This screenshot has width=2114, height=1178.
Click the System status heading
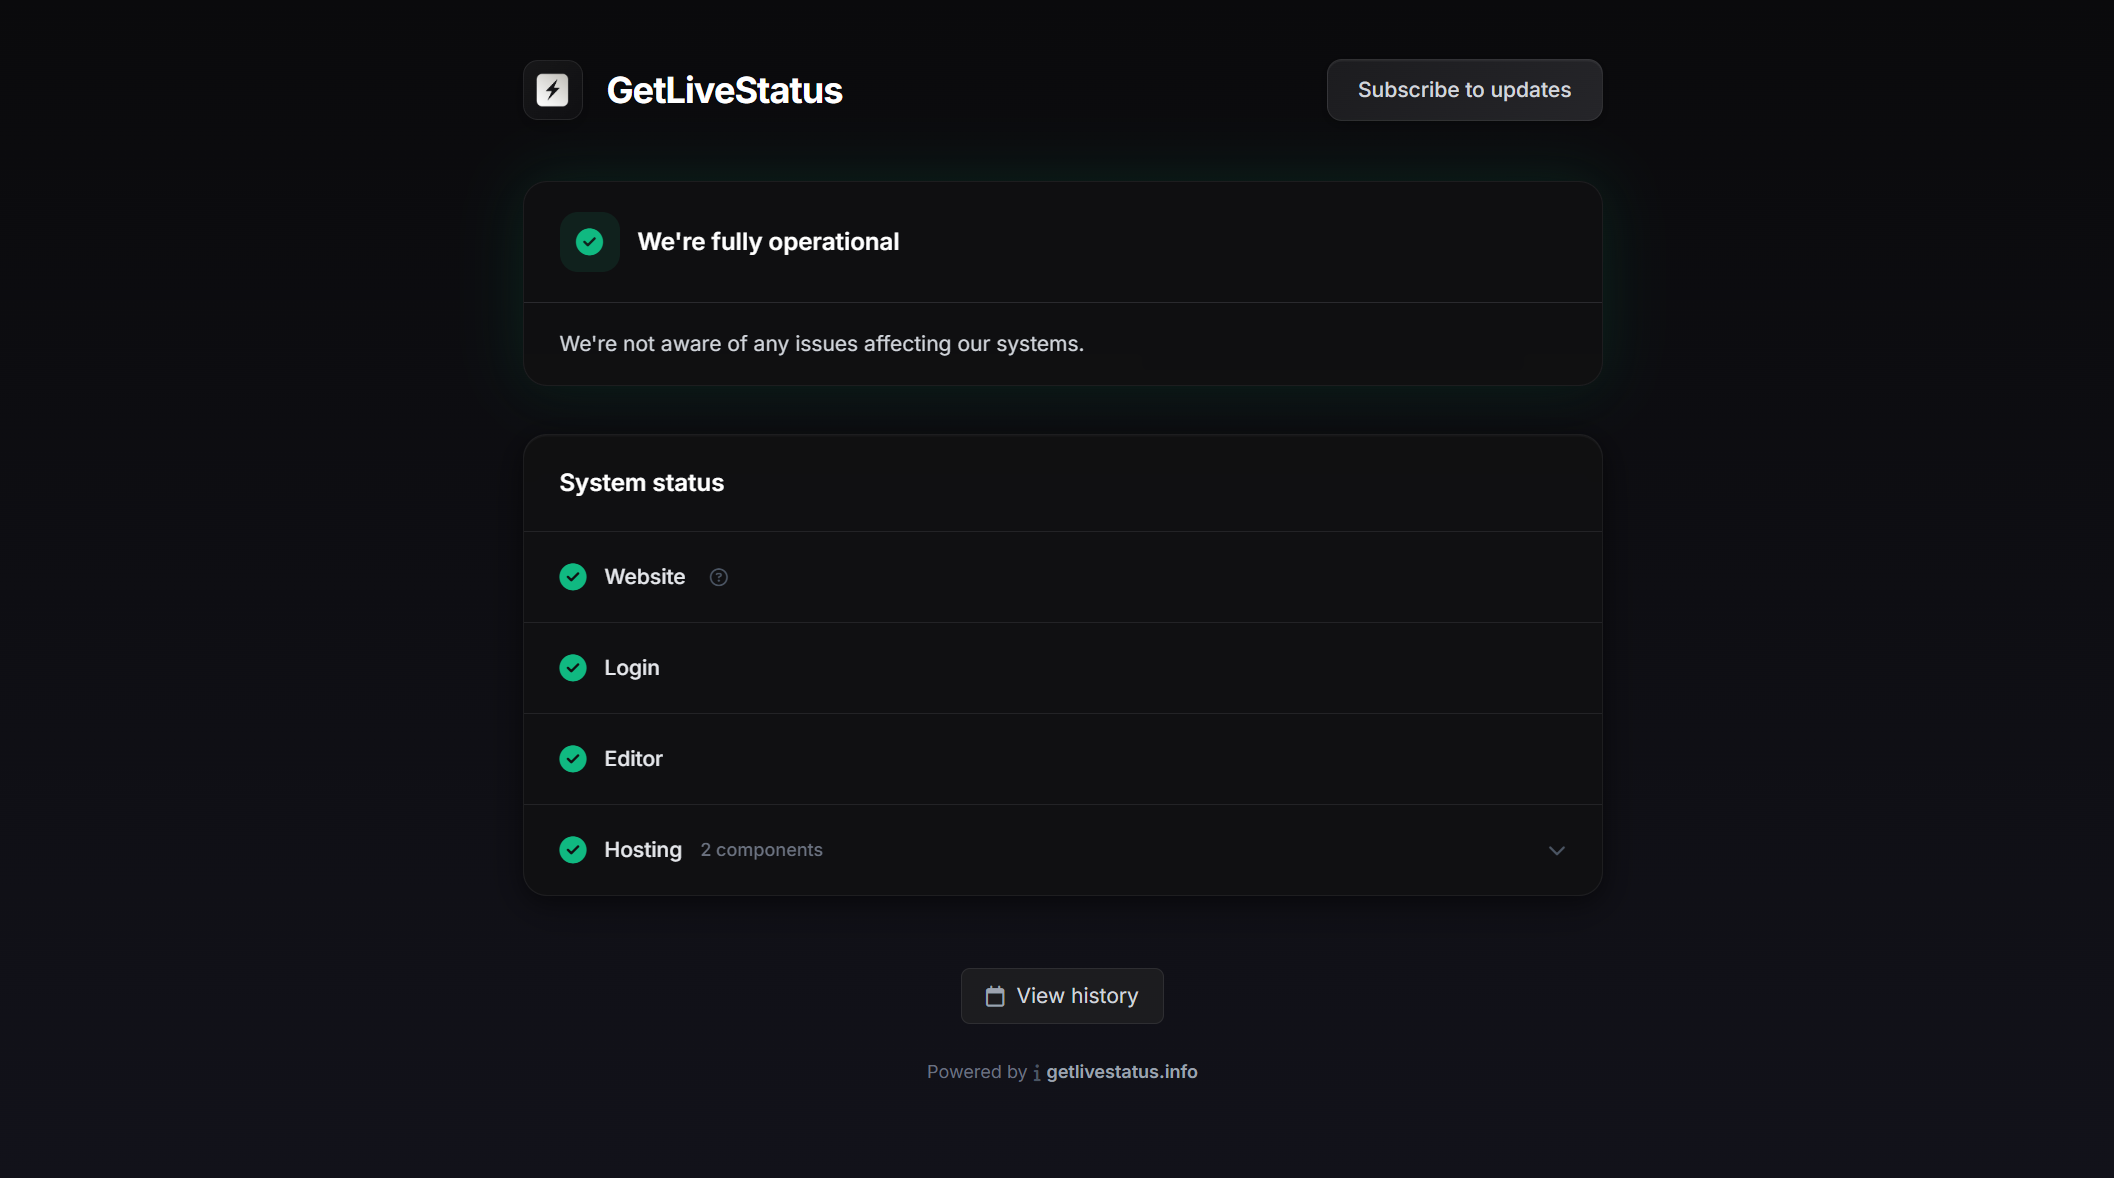click(641, 483)
